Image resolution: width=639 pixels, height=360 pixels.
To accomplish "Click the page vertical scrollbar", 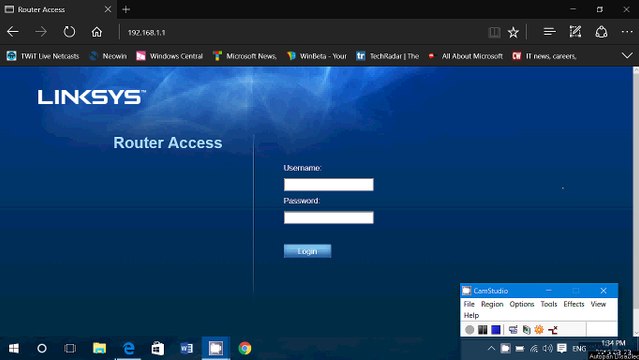I will (x=636, y=202).
